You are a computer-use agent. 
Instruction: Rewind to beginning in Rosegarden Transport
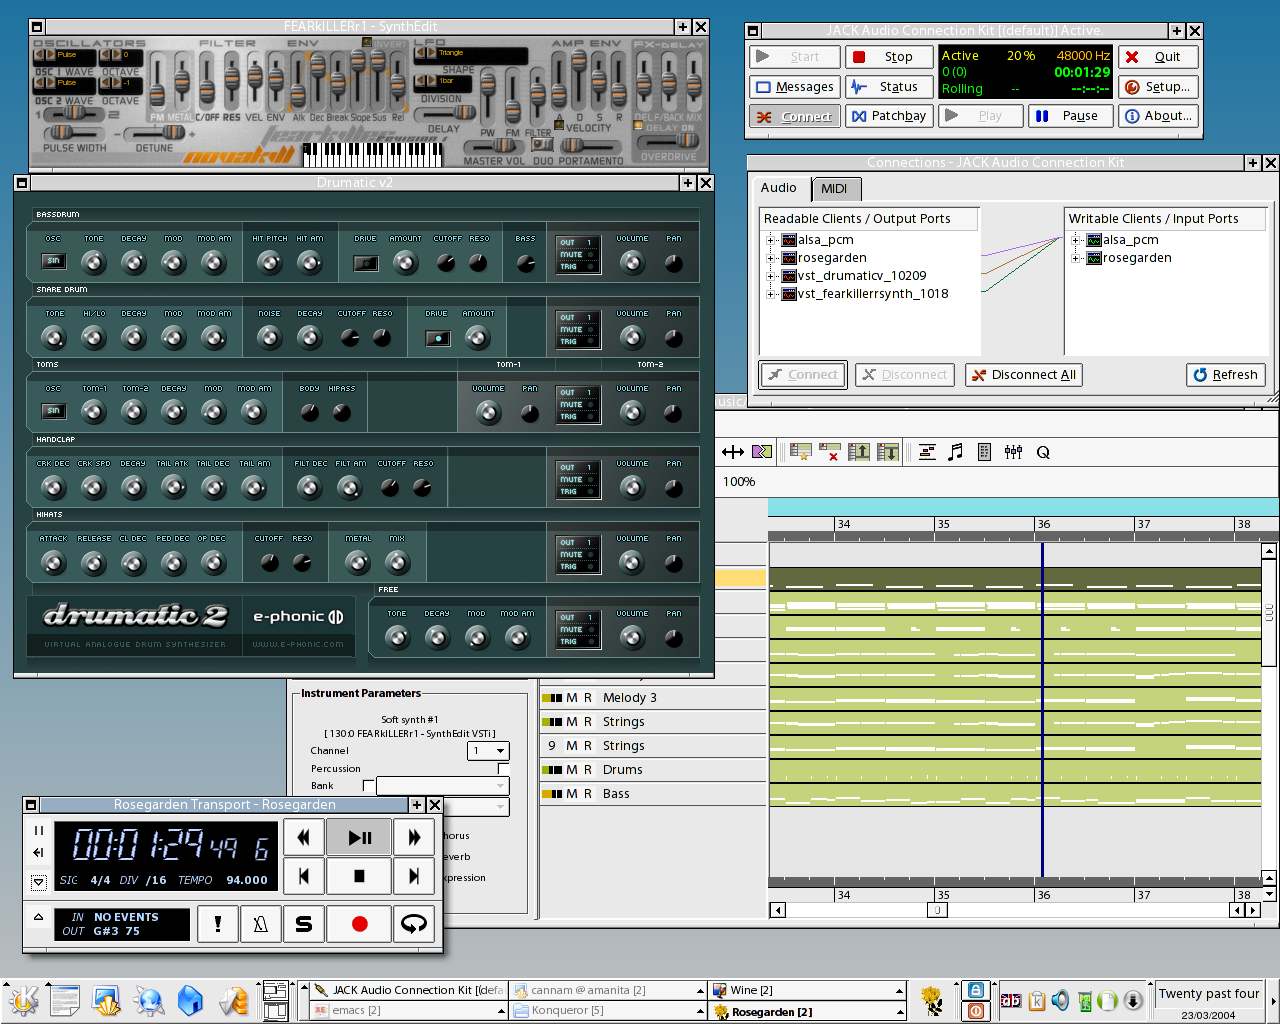(304, 877)
